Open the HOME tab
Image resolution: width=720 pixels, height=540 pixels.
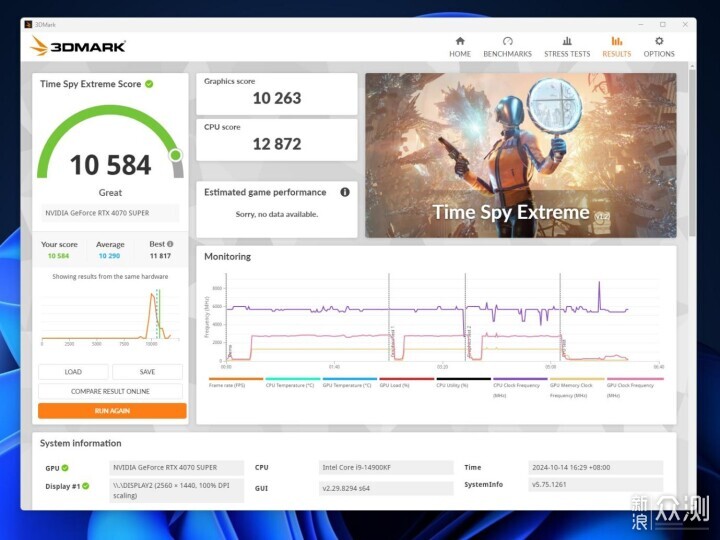tap(460, 47)
